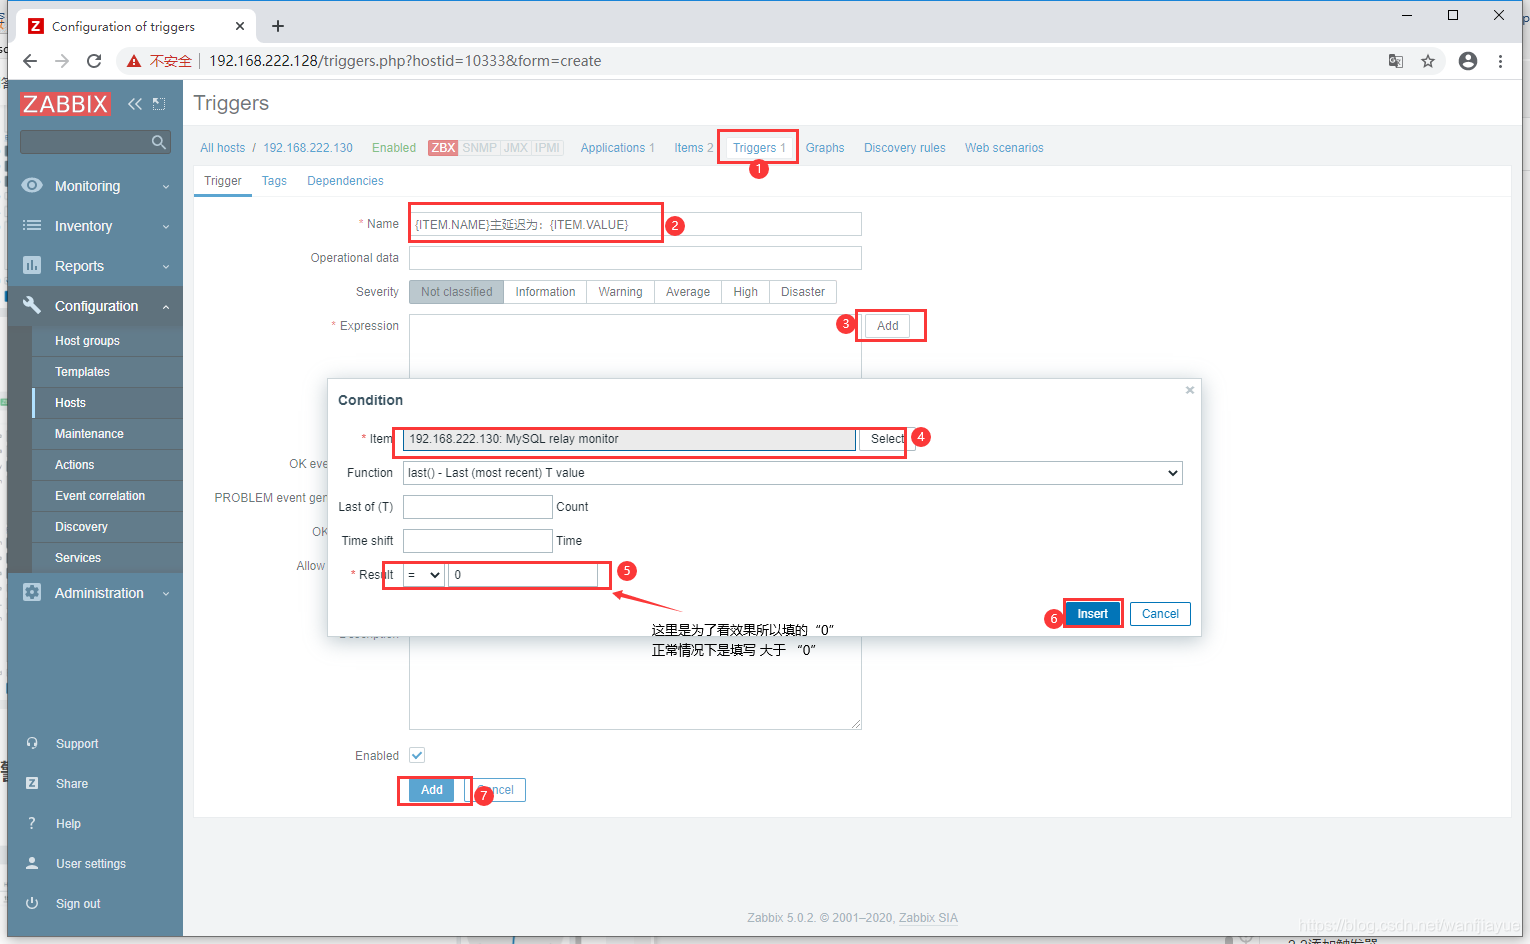Click the not-secure warning triangle icon
This screenshot has height=944, width=1530.
tap(133, 61)
